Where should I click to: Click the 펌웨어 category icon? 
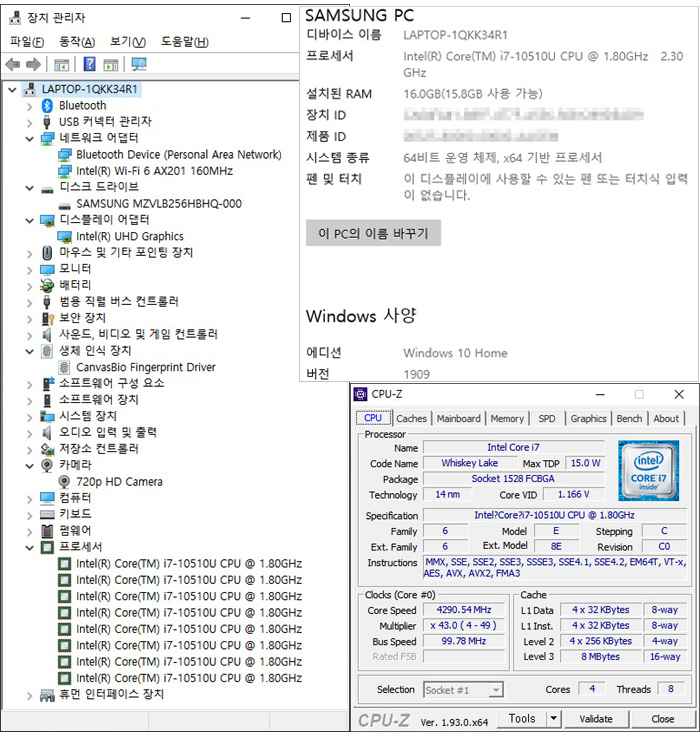point(47,531)
